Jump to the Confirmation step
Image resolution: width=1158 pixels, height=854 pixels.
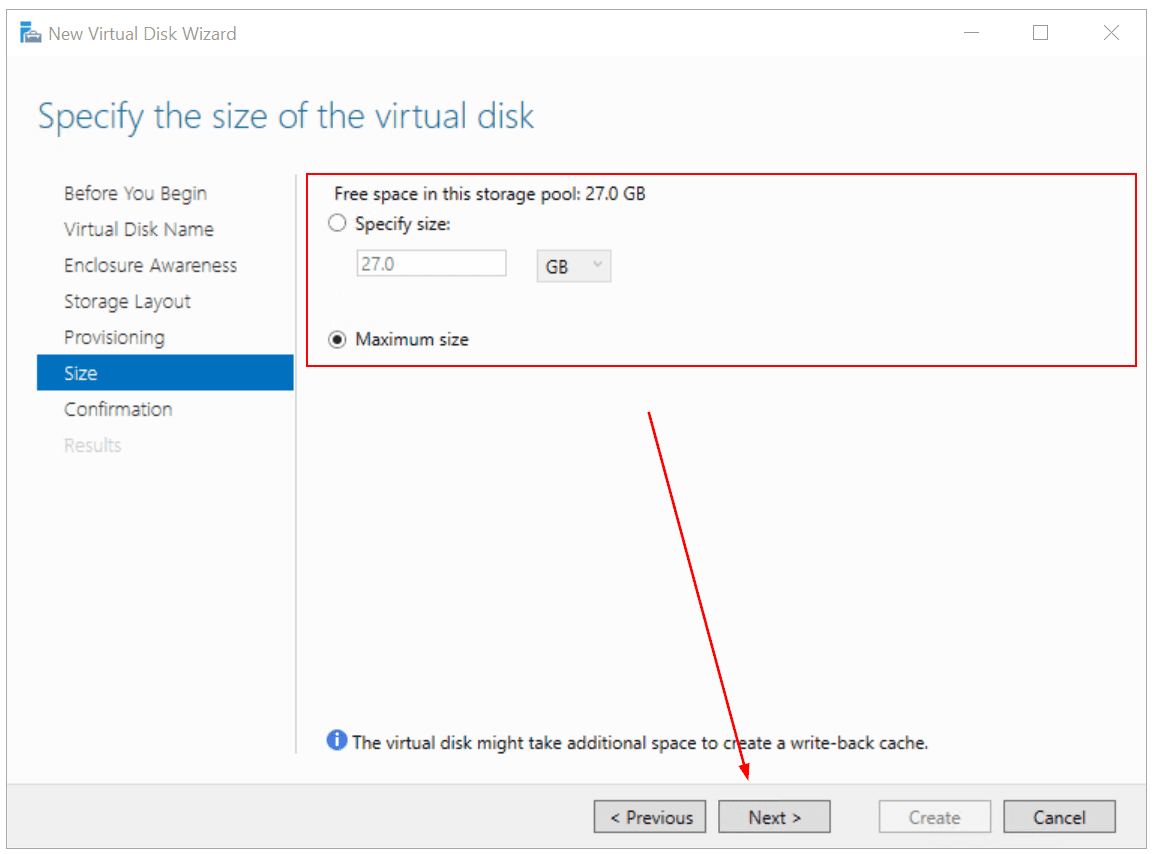118,409
